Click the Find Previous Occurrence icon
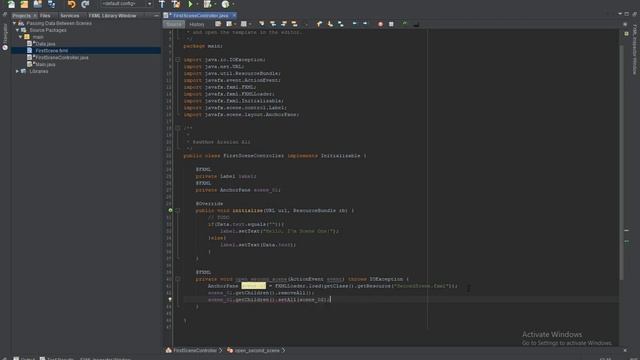Image resolution: width=640 pixels, height=360 pixels. 273,24
